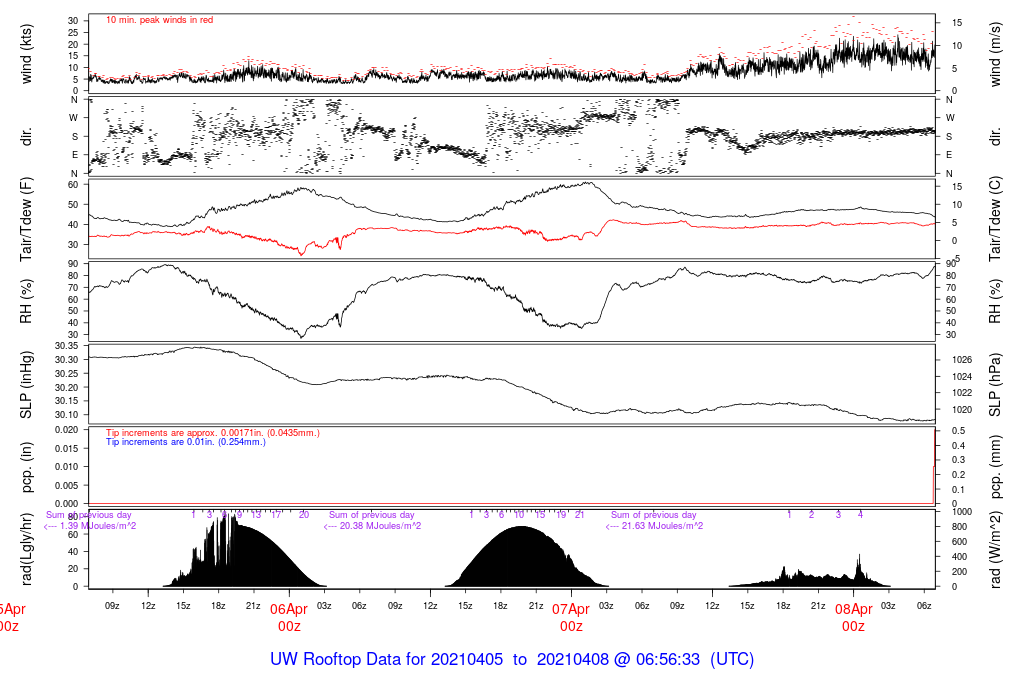Select the '06Apr' date label
The height and width of the screenshot is (700, 1024).
[289, 609]
